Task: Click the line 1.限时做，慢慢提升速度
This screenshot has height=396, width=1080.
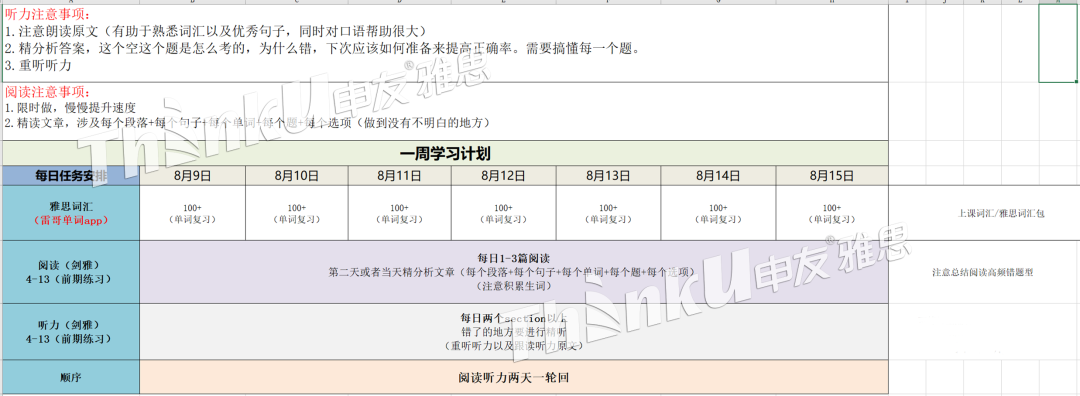Action: click(70, 107)
